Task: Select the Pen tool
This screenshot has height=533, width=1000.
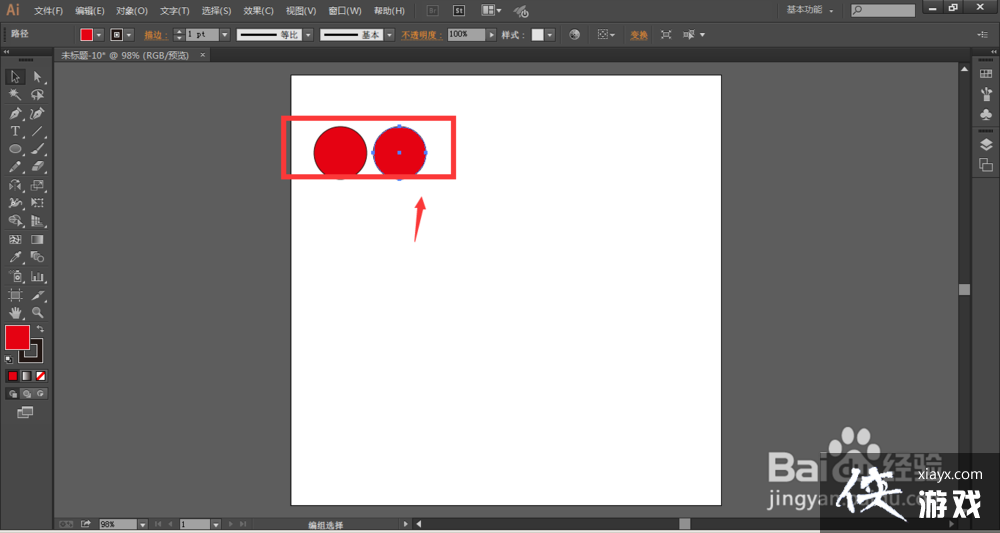Action: click(x=15, y=113)
